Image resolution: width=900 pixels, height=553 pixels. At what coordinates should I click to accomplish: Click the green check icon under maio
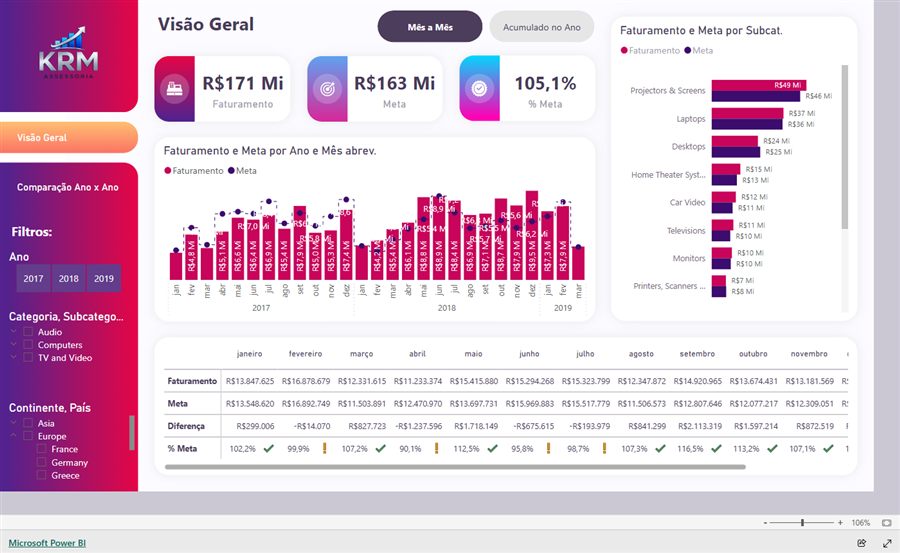(x=492, y=448)
